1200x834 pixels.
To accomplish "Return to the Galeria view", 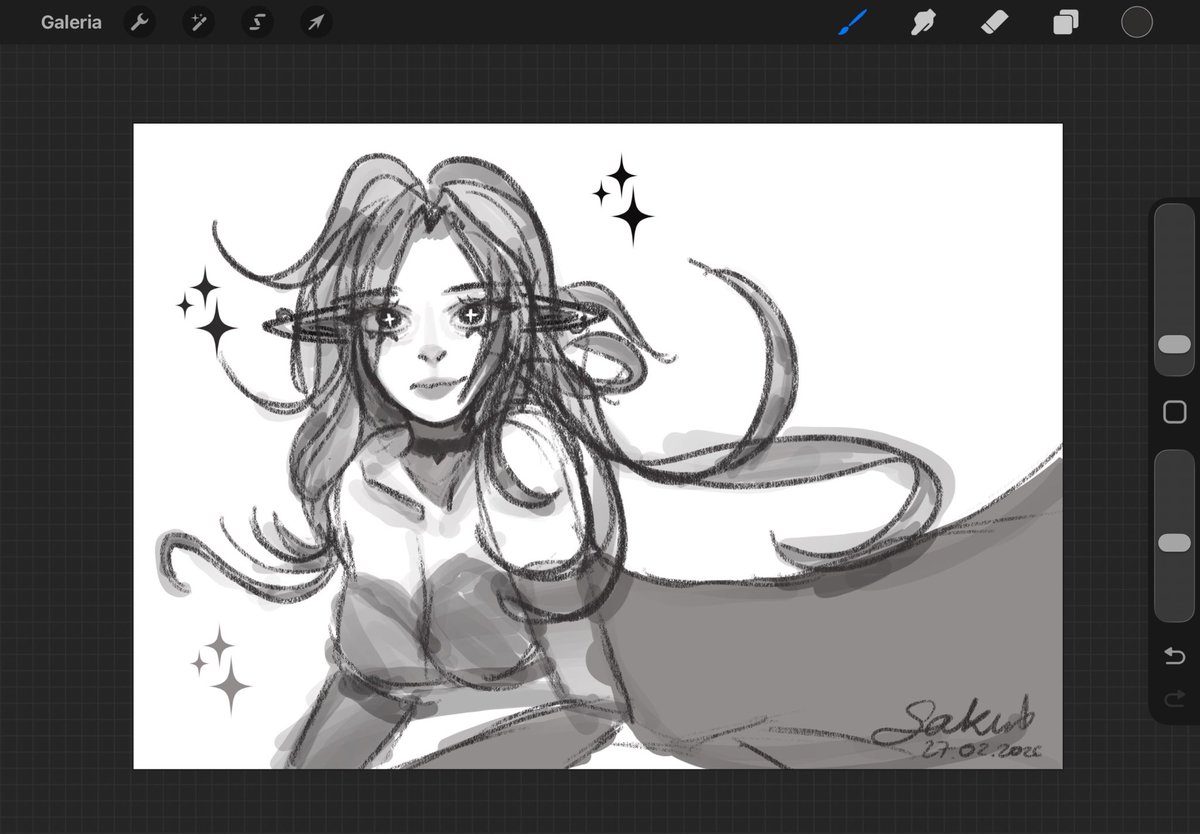I will pyautogui.click(x=71, y=22).
